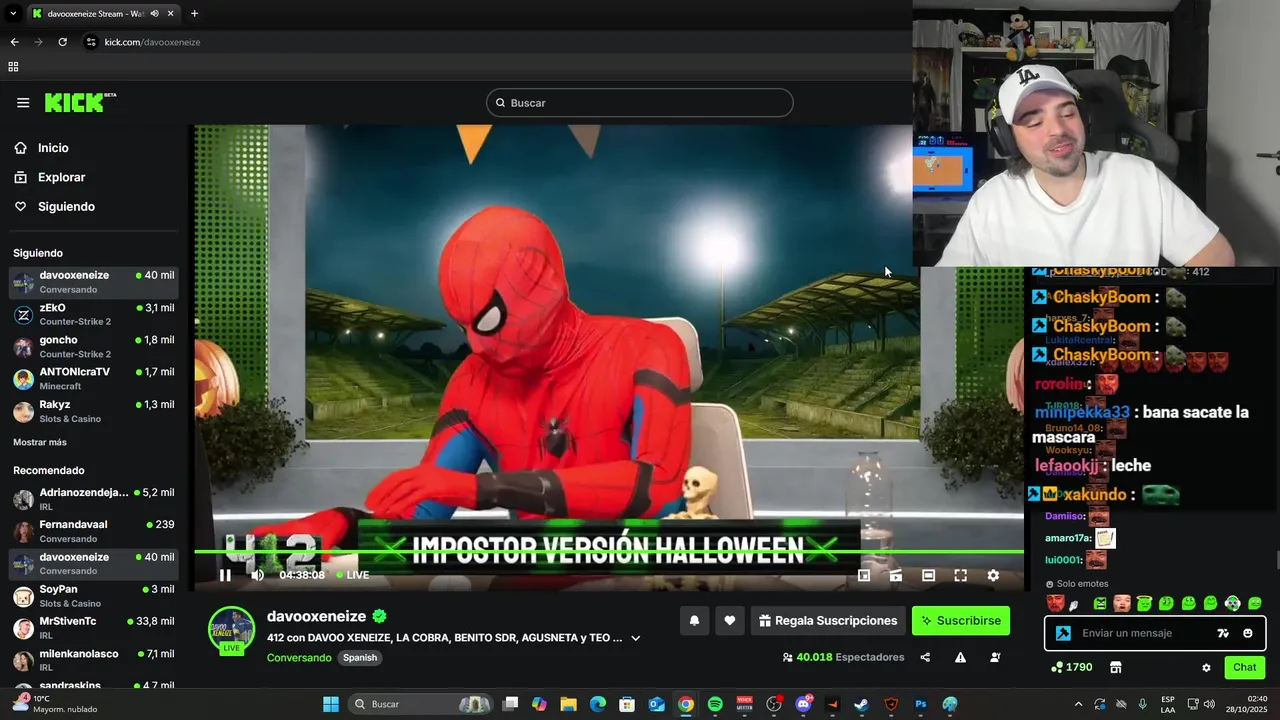Open the channel points shop icon
The height and width of the screenshot is (720, 1280).
coord(1116,667)
